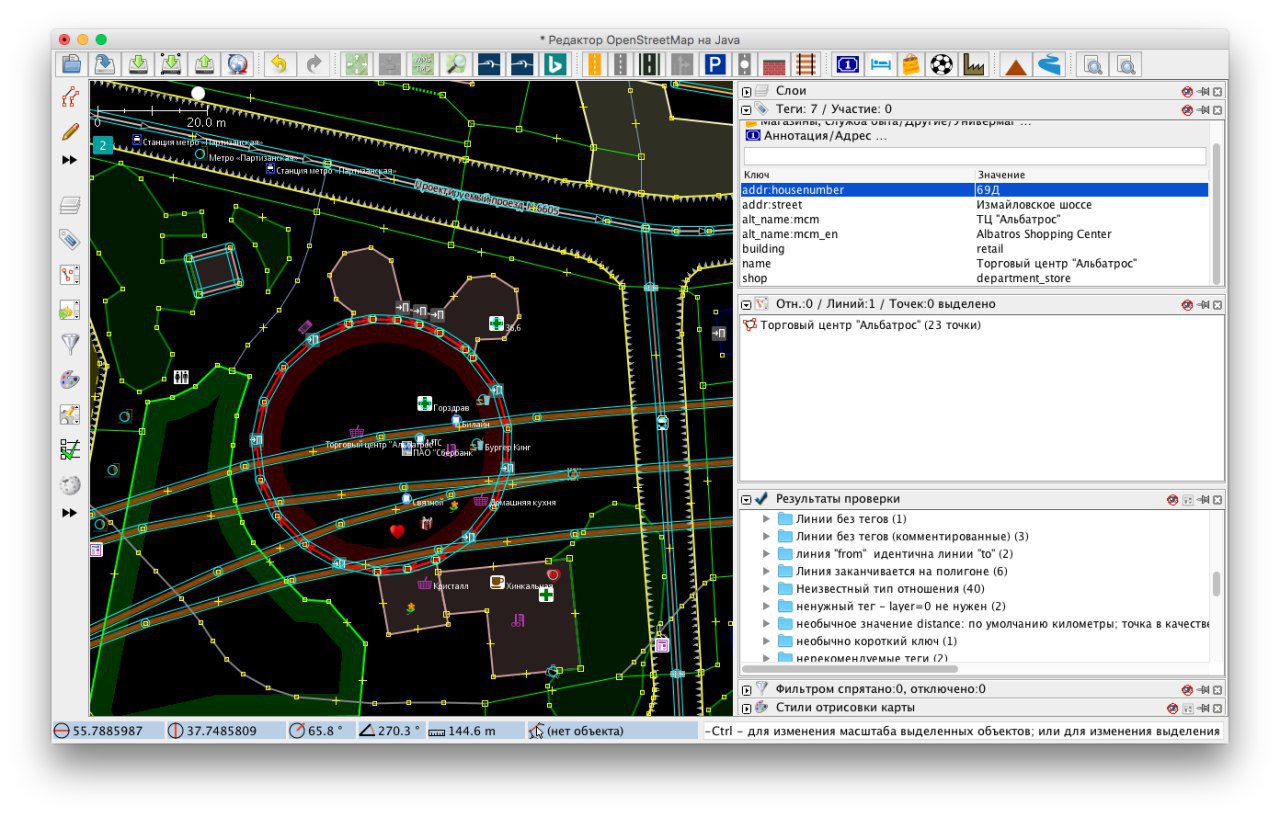
Task: Collapse the selection list panel
Action: [746, 304]
